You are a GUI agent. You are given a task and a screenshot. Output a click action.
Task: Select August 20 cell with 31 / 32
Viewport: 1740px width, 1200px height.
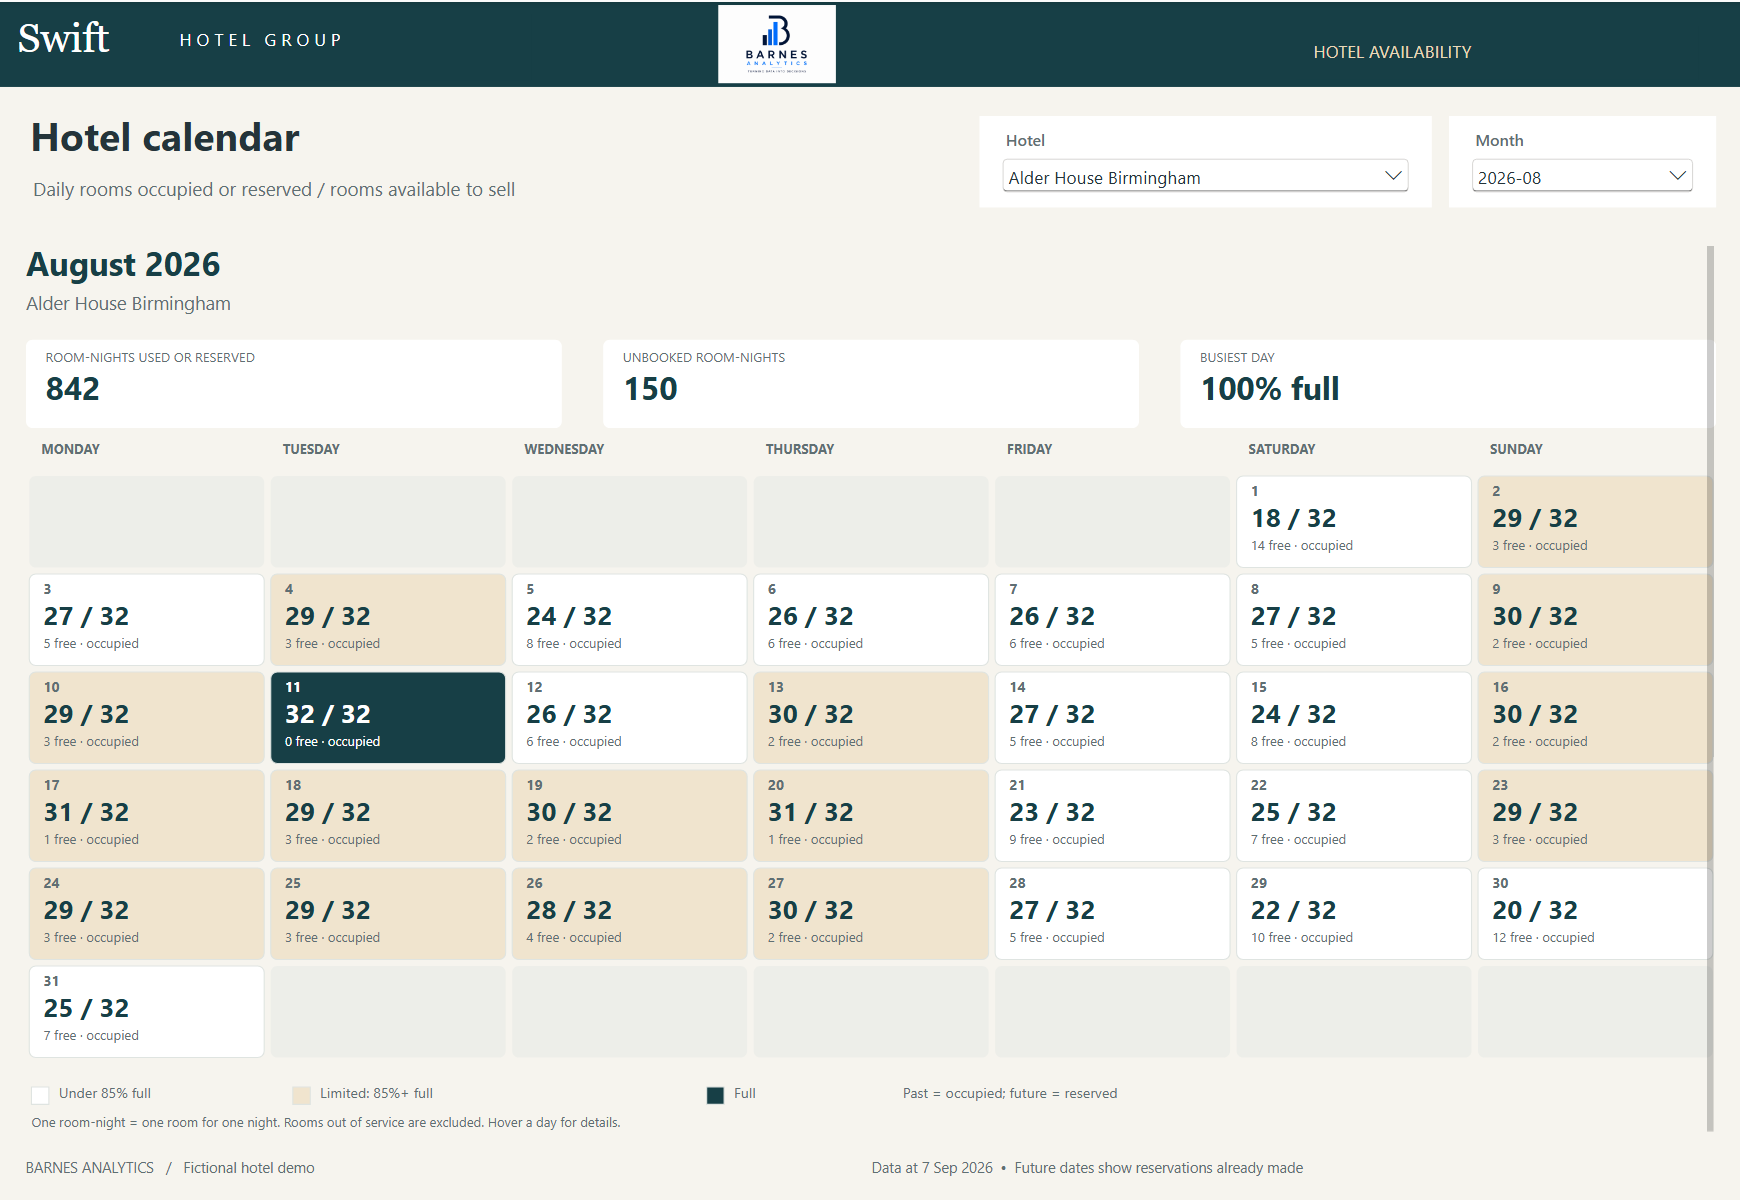click(x=871, y=815)
